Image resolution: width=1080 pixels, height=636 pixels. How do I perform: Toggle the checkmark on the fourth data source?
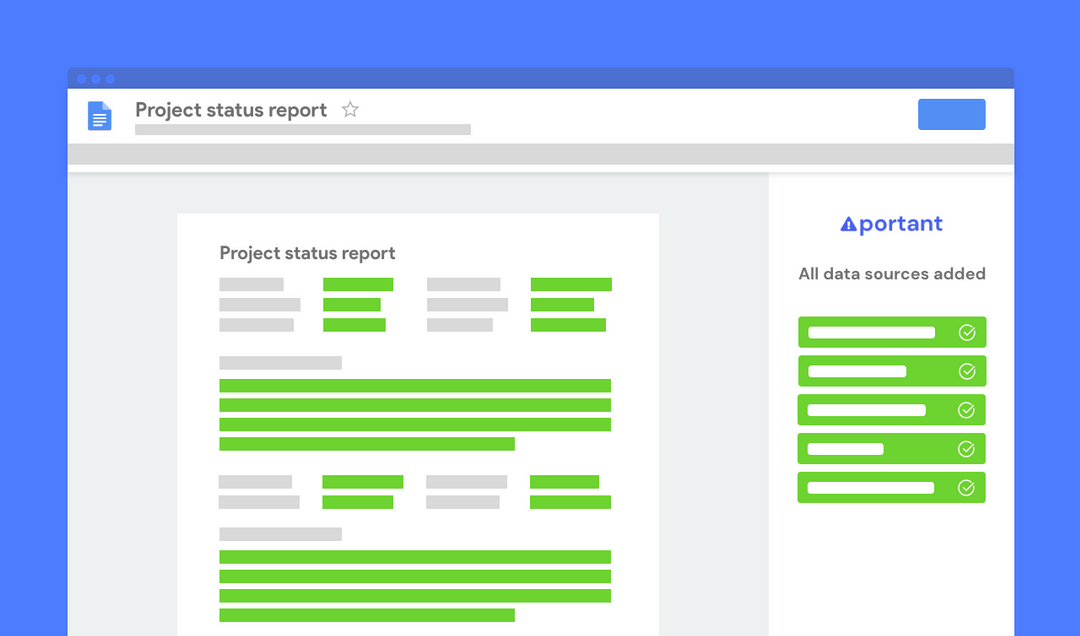pyautogui.click(x=966, y=448)
